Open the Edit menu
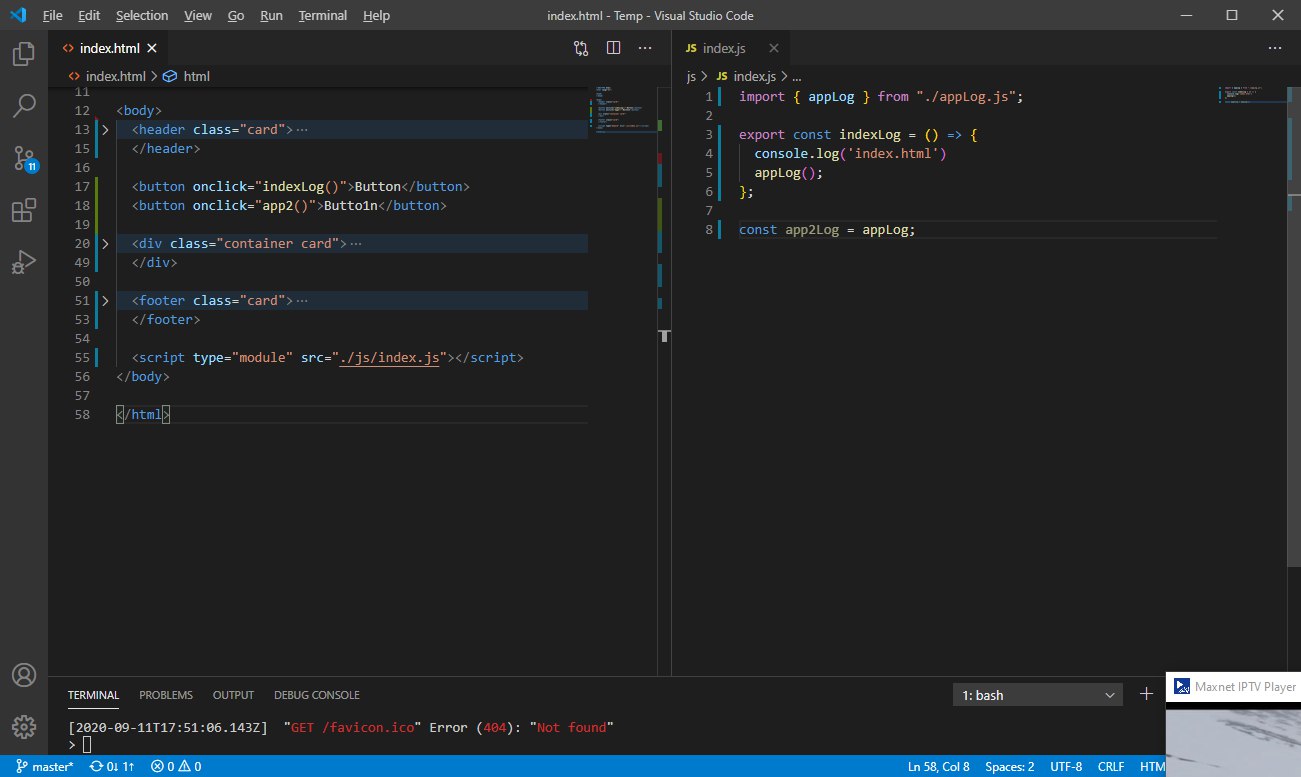The height and width of the screenshot is (777, 1301). pyautogui.click(x=89, y=16)
